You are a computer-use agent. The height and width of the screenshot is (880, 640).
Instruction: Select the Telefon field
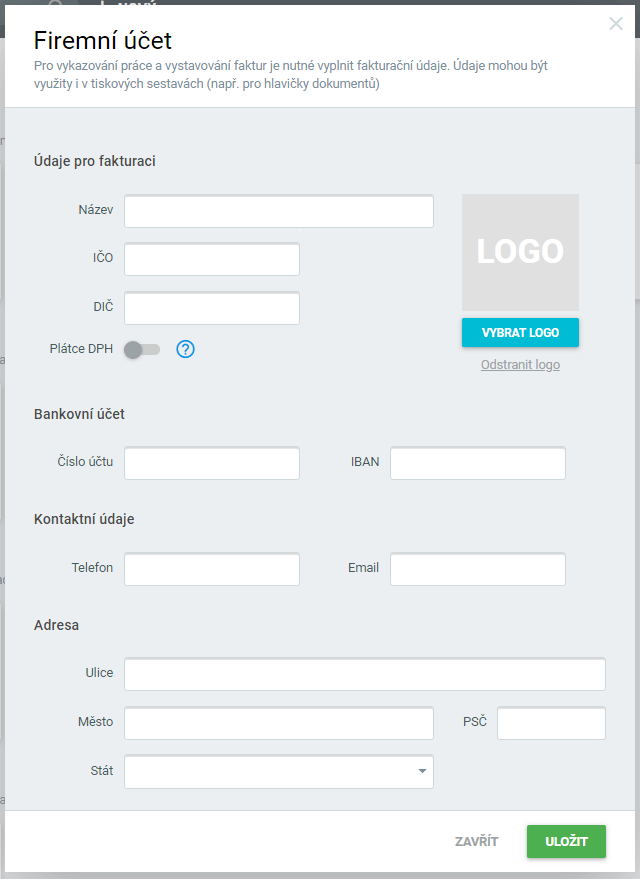tap(212, 569)
